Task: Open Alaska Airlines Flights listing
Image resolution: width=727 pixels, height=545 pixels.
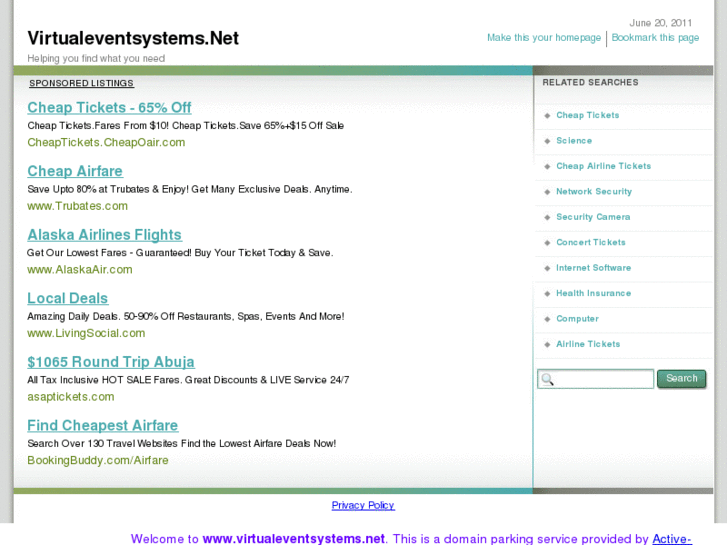Action: tap(104, 235)
